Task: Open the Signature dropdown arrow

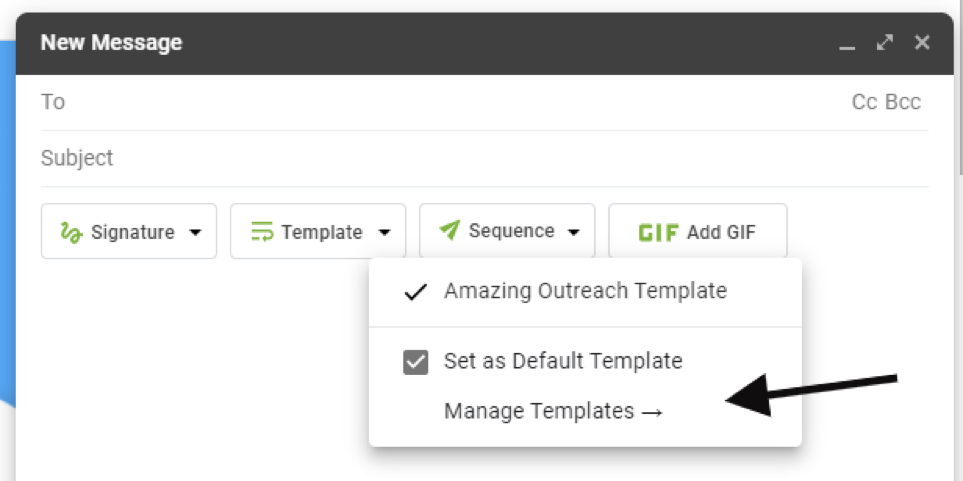Action: tap(196, 232)
